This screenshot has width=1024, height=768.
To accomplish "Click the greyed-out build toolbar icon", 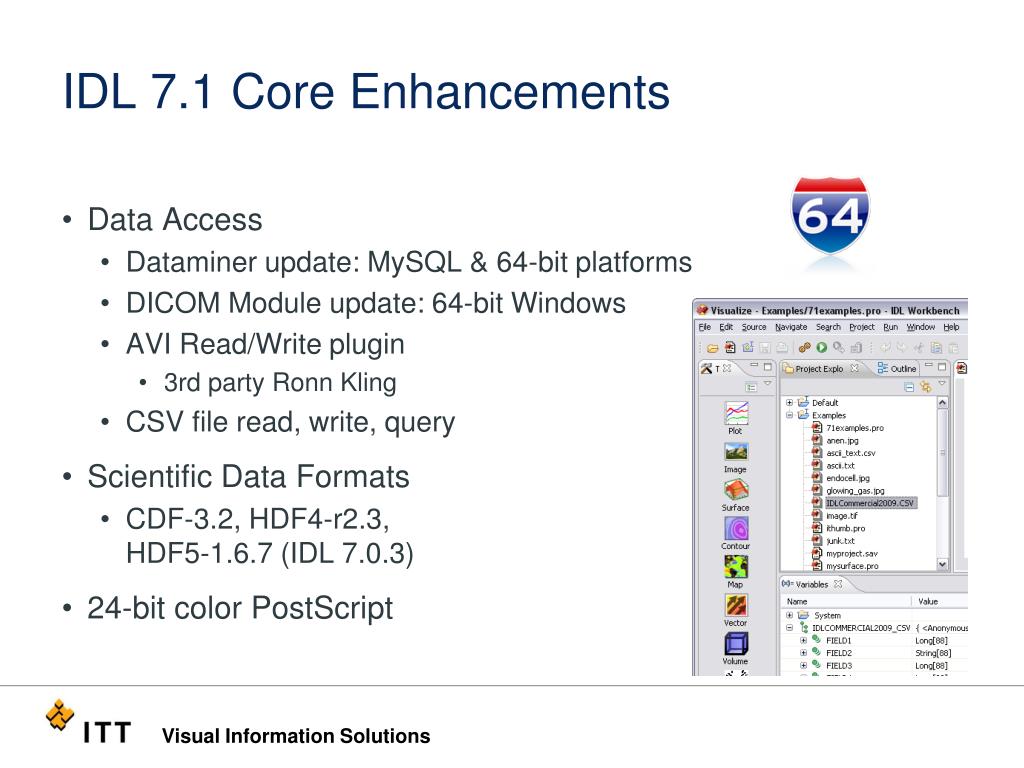I will click(x=856, y=348).
